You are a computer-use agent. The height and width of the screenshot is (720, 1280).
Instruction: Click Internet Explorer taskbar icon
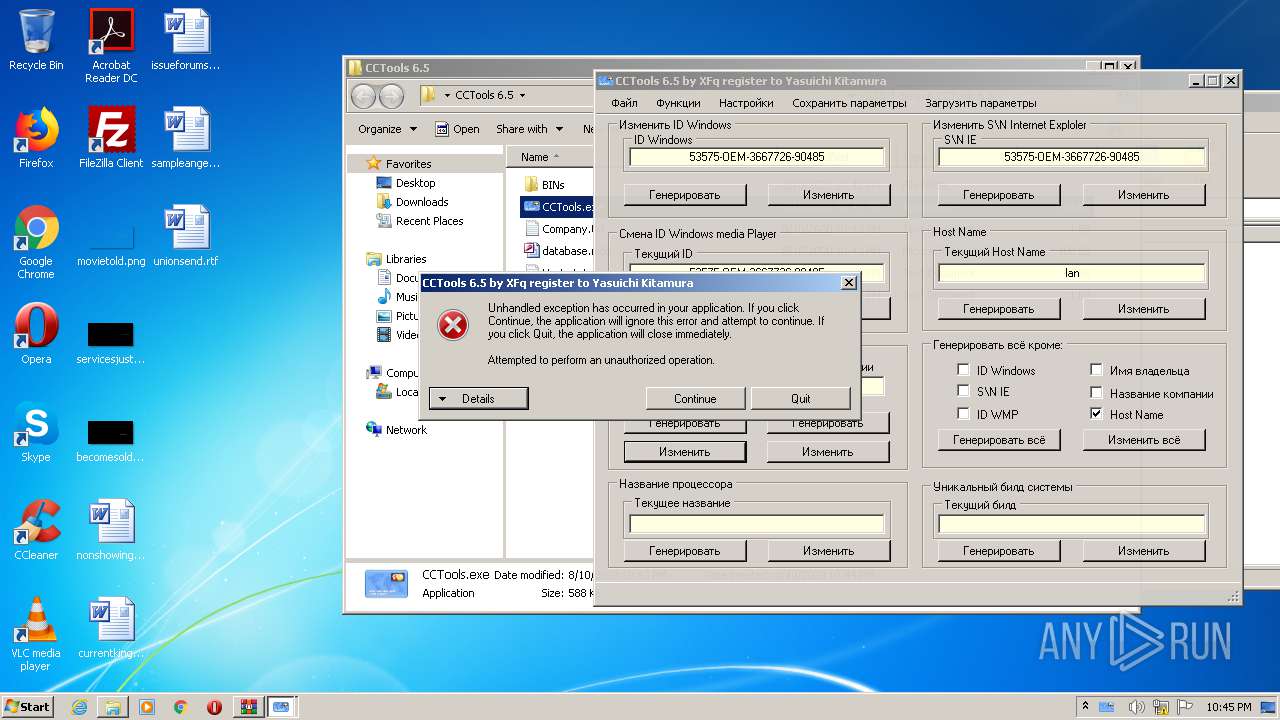pyautogui.click(x=79, y=707)
